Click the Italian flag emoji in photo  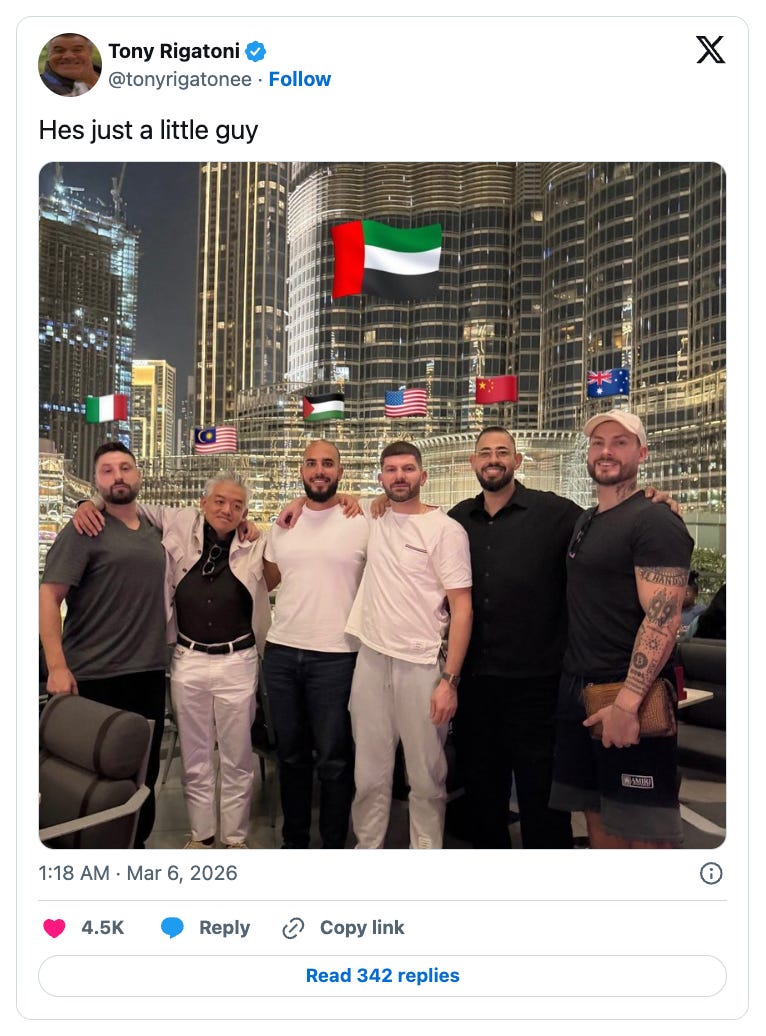(x=106, y=408)
